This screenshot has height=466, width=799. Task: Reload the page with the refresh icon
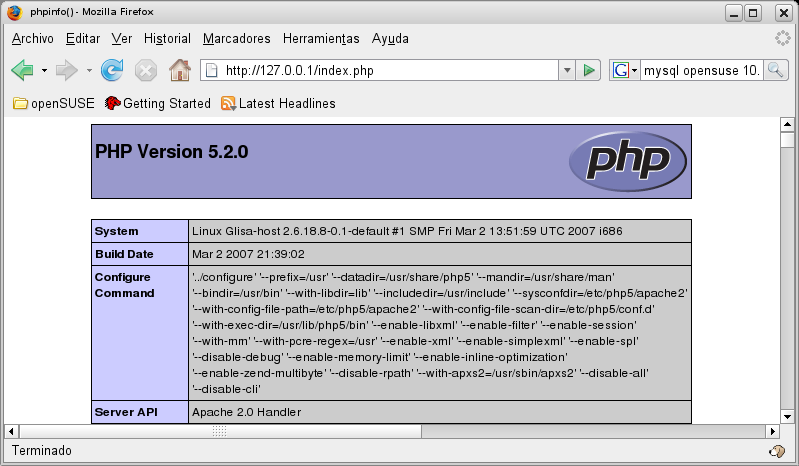(x=112, y=70)
